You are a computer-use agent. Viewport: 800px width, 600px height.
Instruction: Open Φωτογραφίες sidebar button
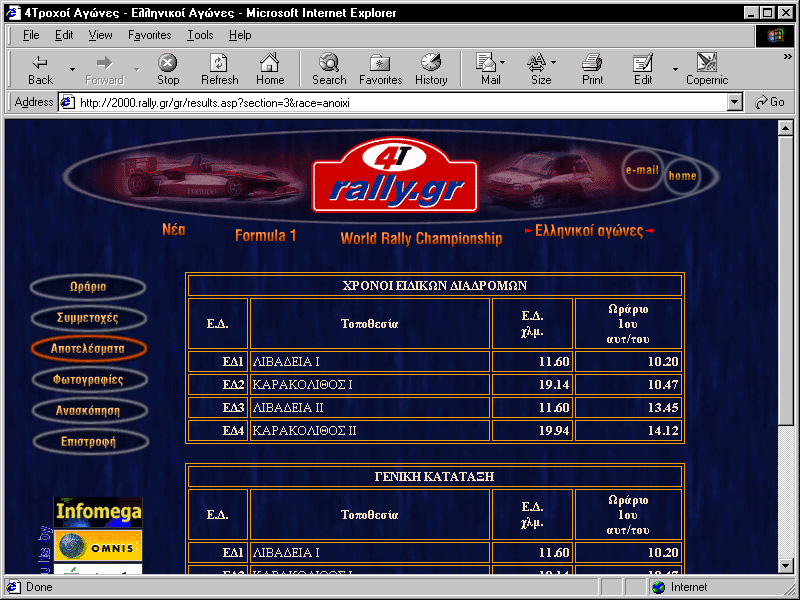pos(89,380)
